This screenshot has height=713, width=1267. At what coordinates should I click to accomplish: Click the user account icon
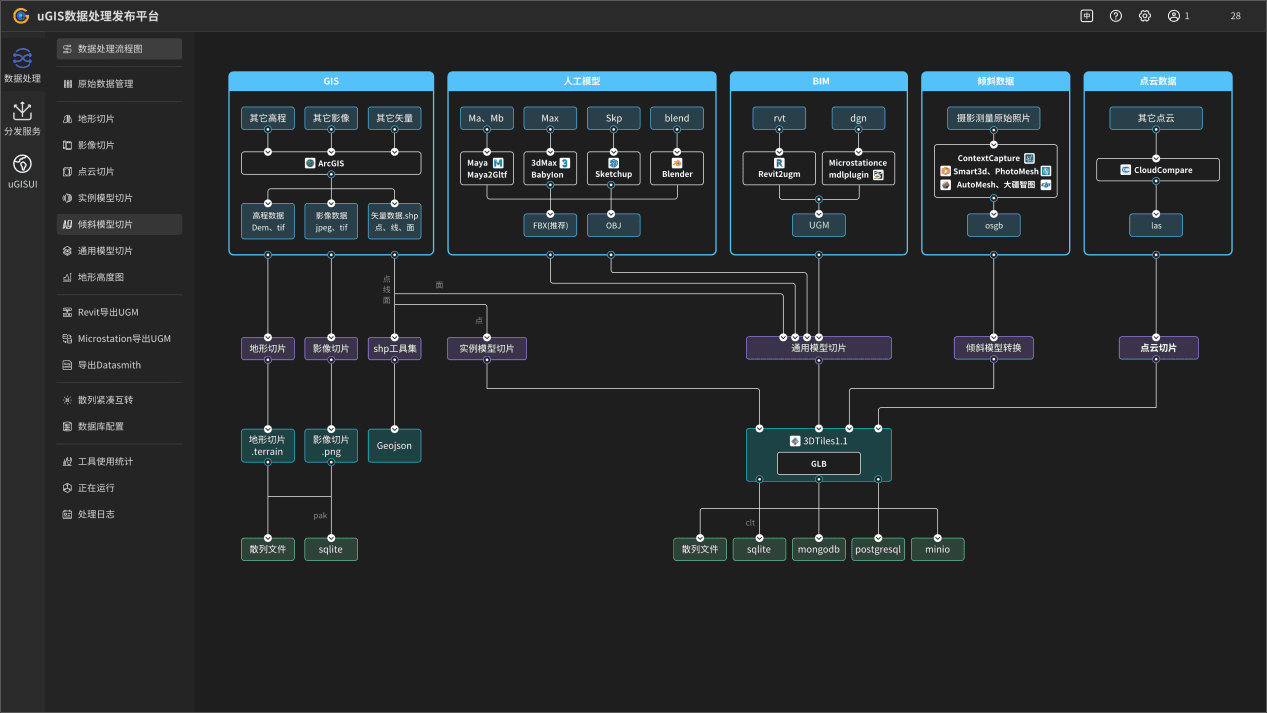point(1174,16)
